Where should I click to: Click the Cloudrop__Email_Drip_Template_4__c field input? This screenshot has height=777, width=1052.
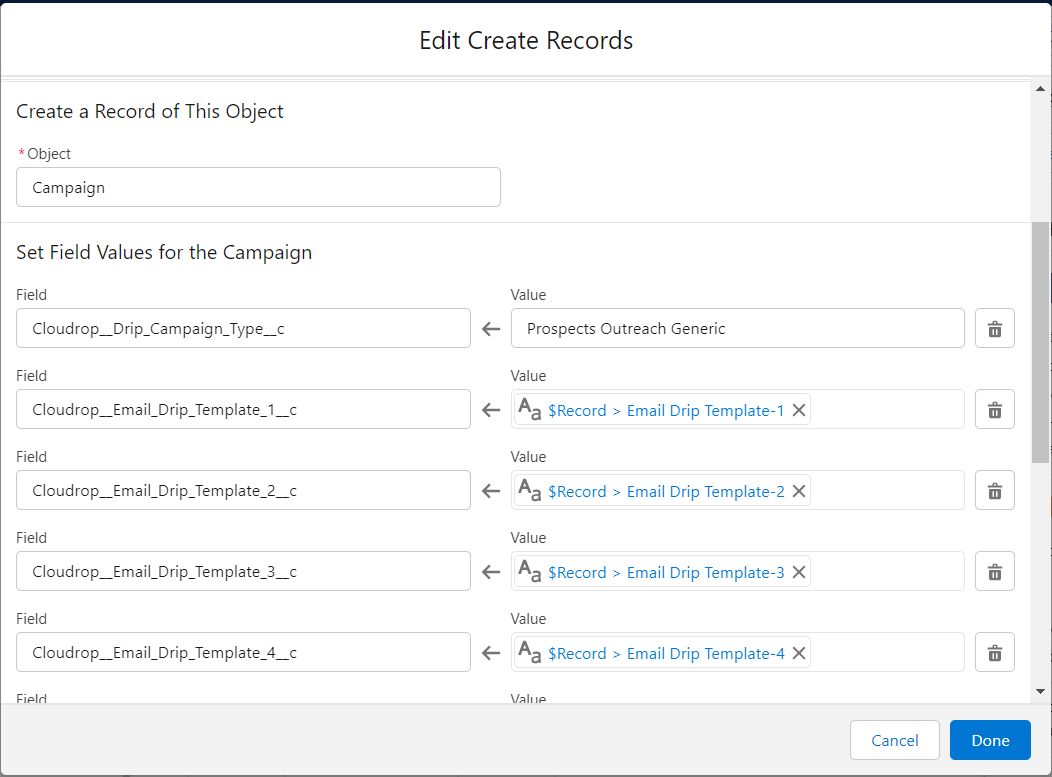[x=243, y=652]
